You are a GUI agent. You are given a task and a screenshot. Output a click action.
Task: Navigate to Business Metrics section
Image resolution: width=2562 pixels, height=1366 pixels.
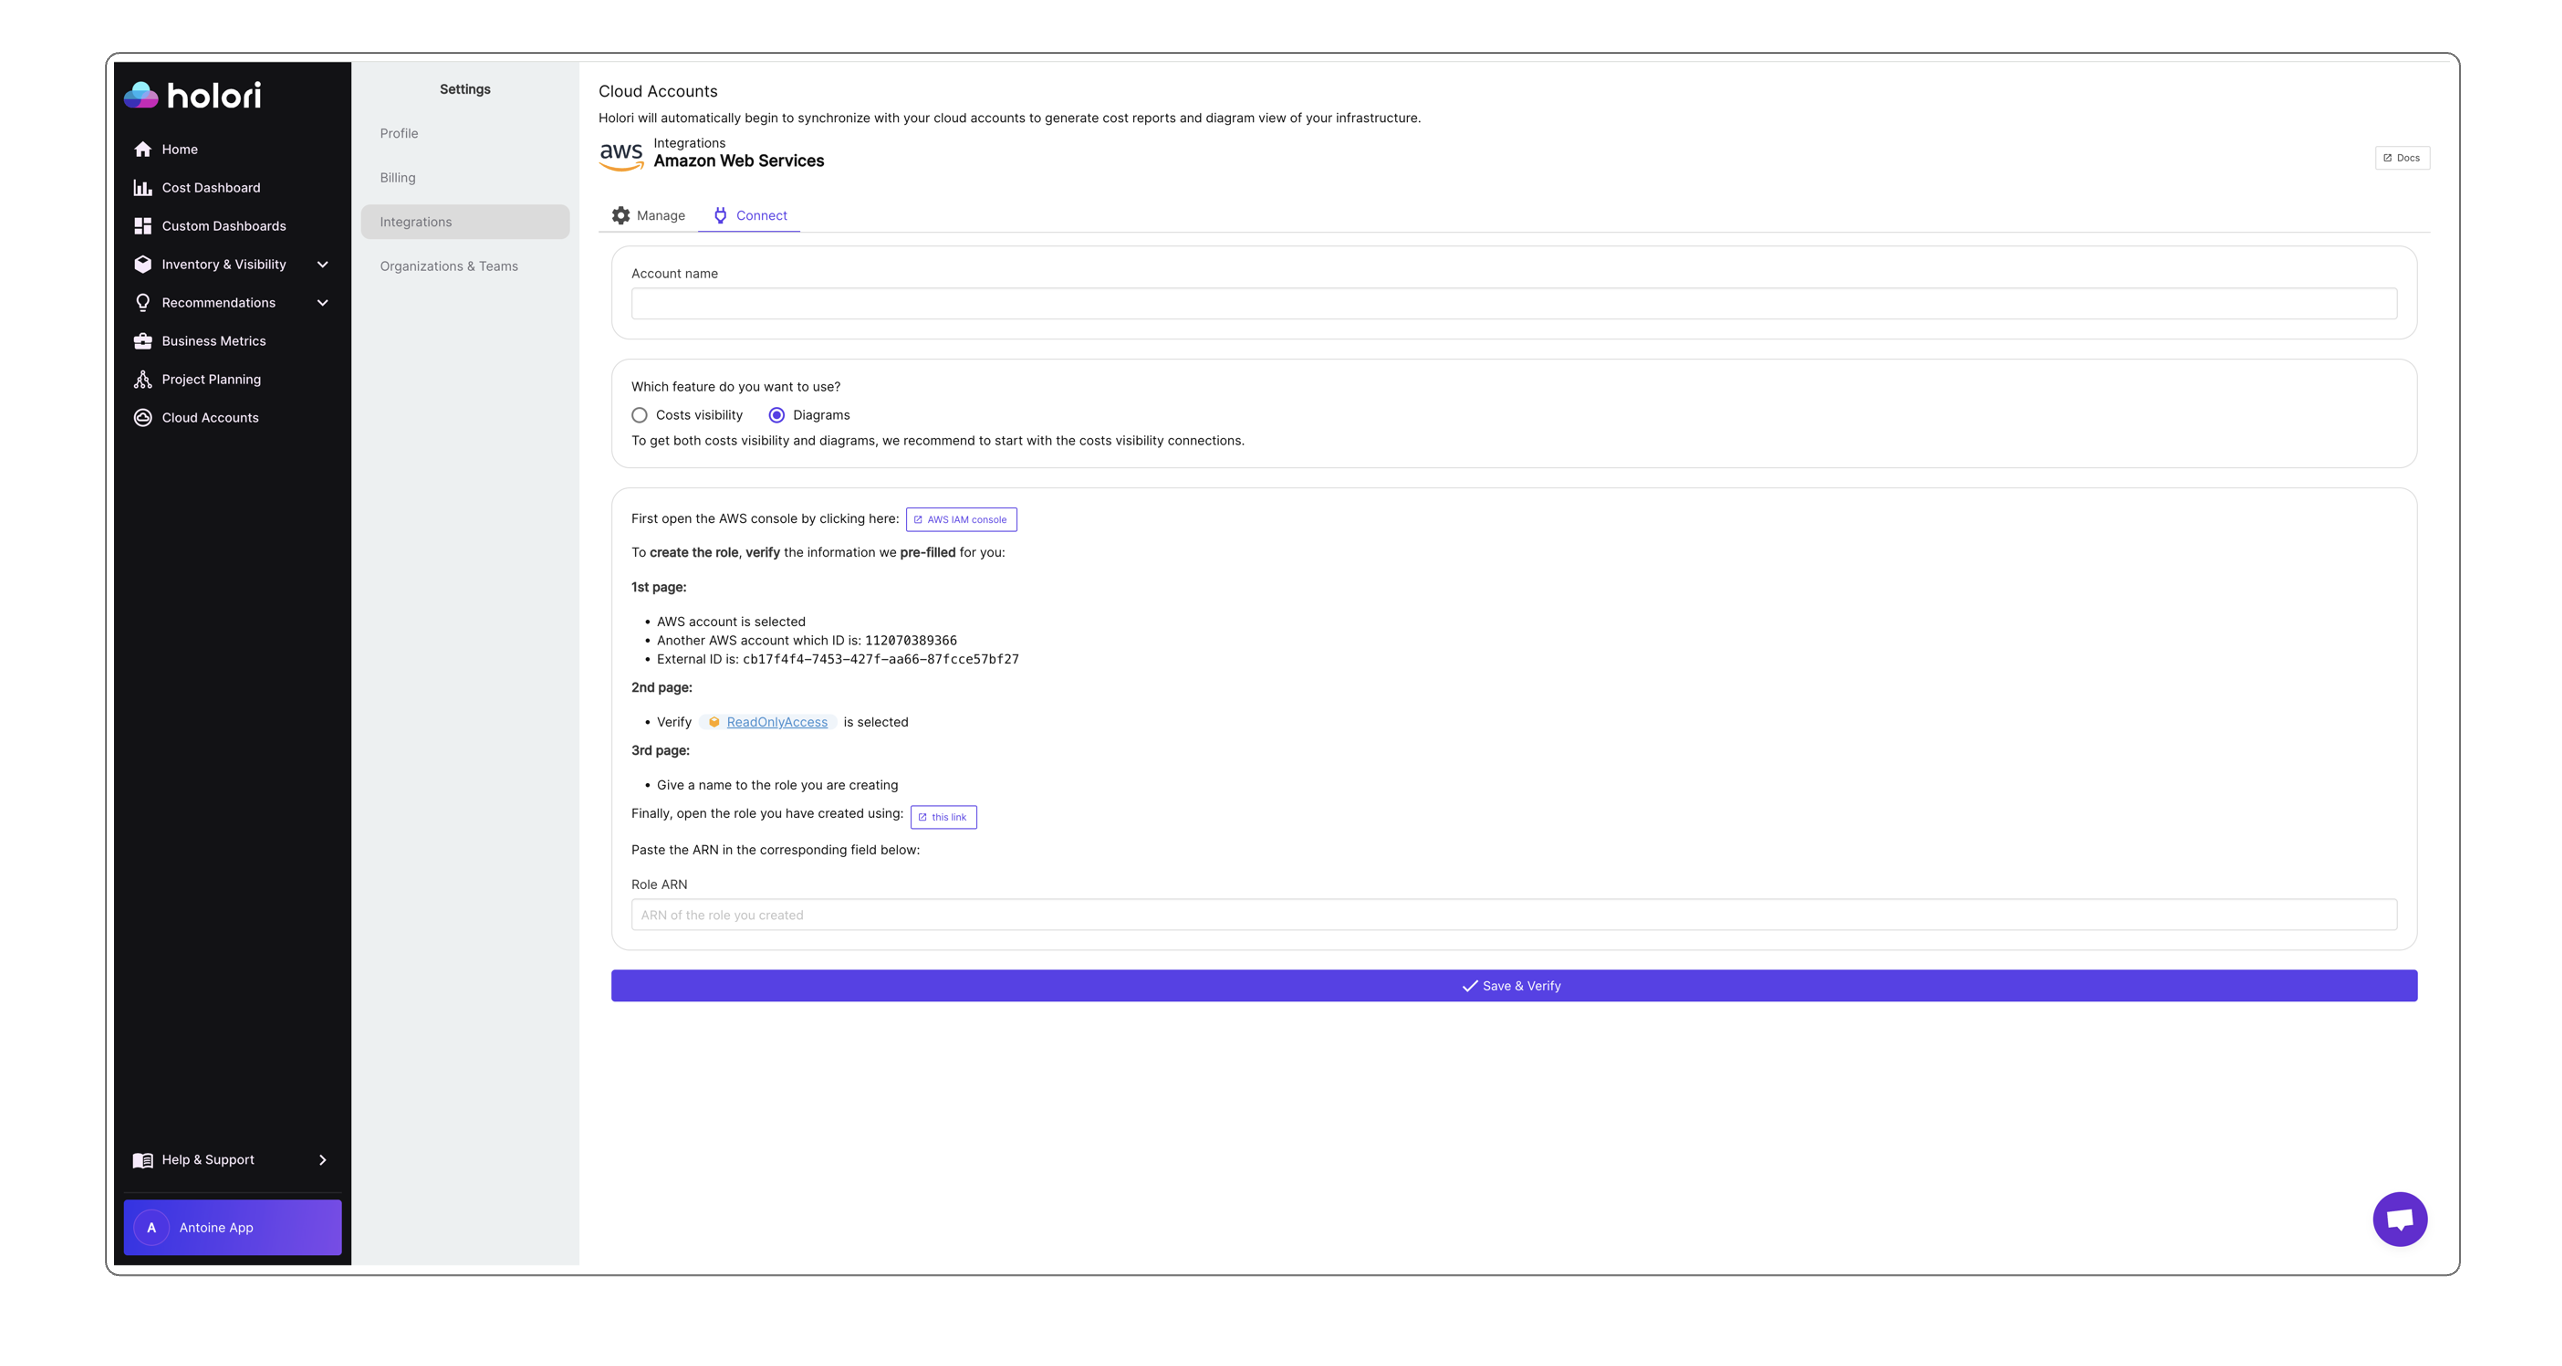point(214,341)
